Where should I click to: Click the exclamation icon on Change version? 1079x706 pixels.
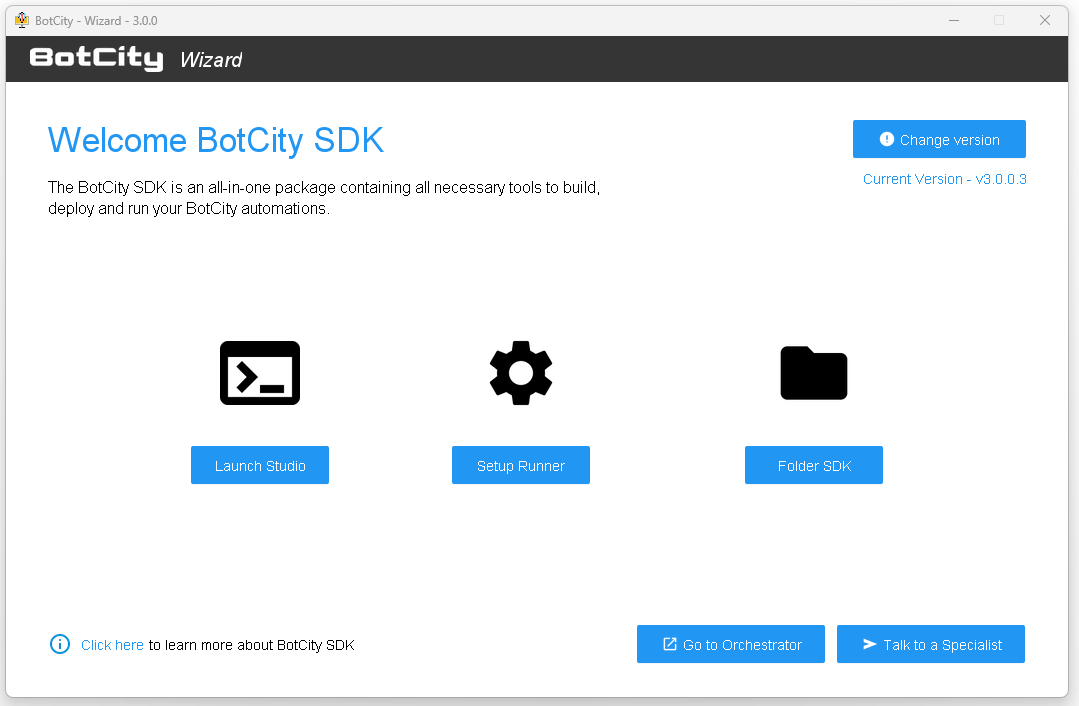886,139
